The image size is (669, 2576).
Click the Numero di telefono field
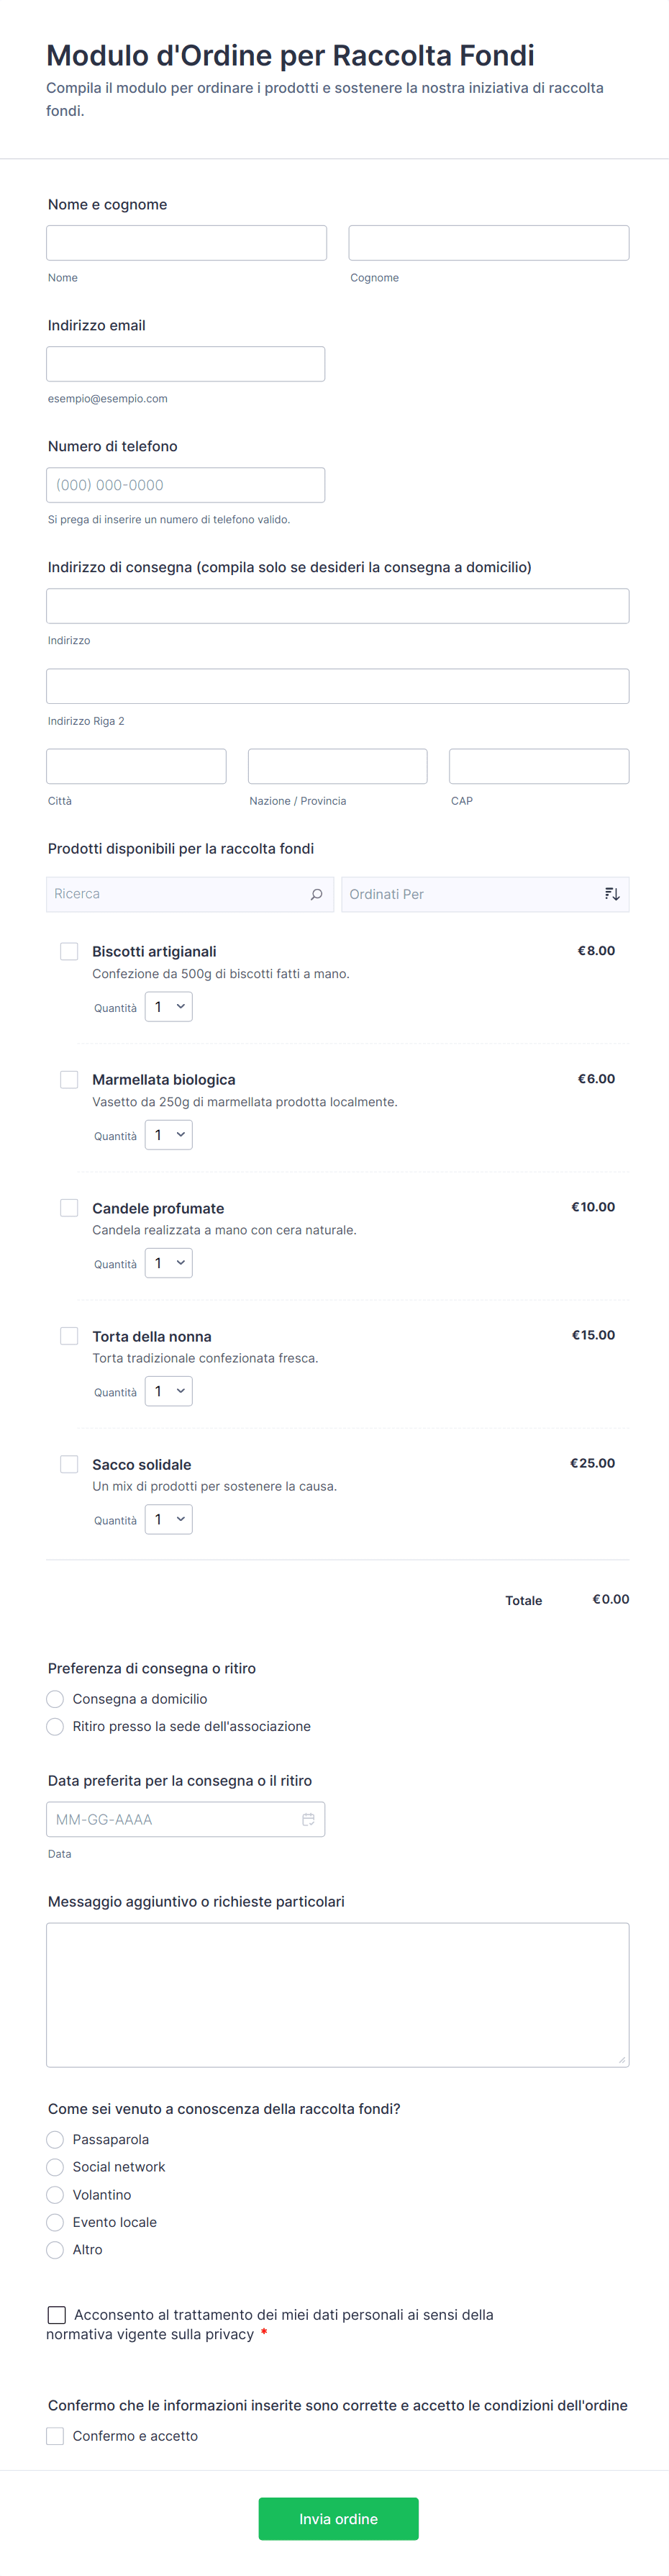click(x=185, y=485)
